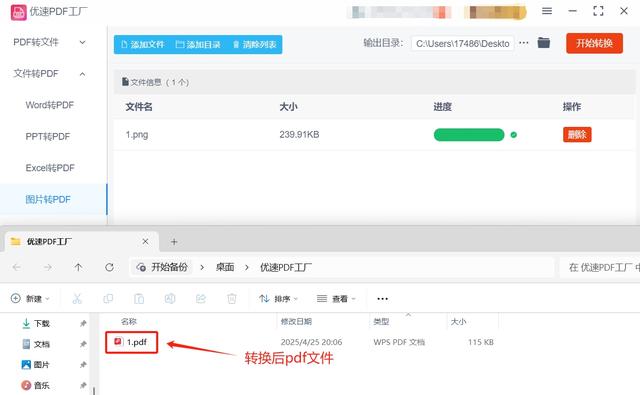Click the Copy icon in Explorer toolbar
The image size is (640, 395).
[108, 299]
